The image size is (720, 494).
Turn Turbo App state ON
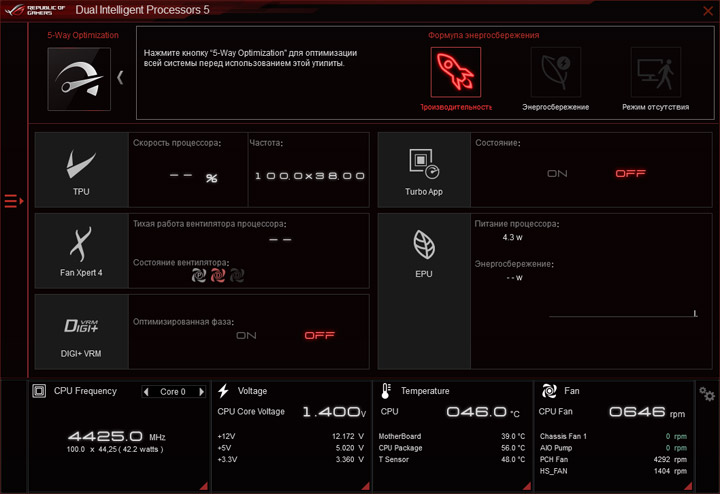pyautogui.click(x=557, y=174)
